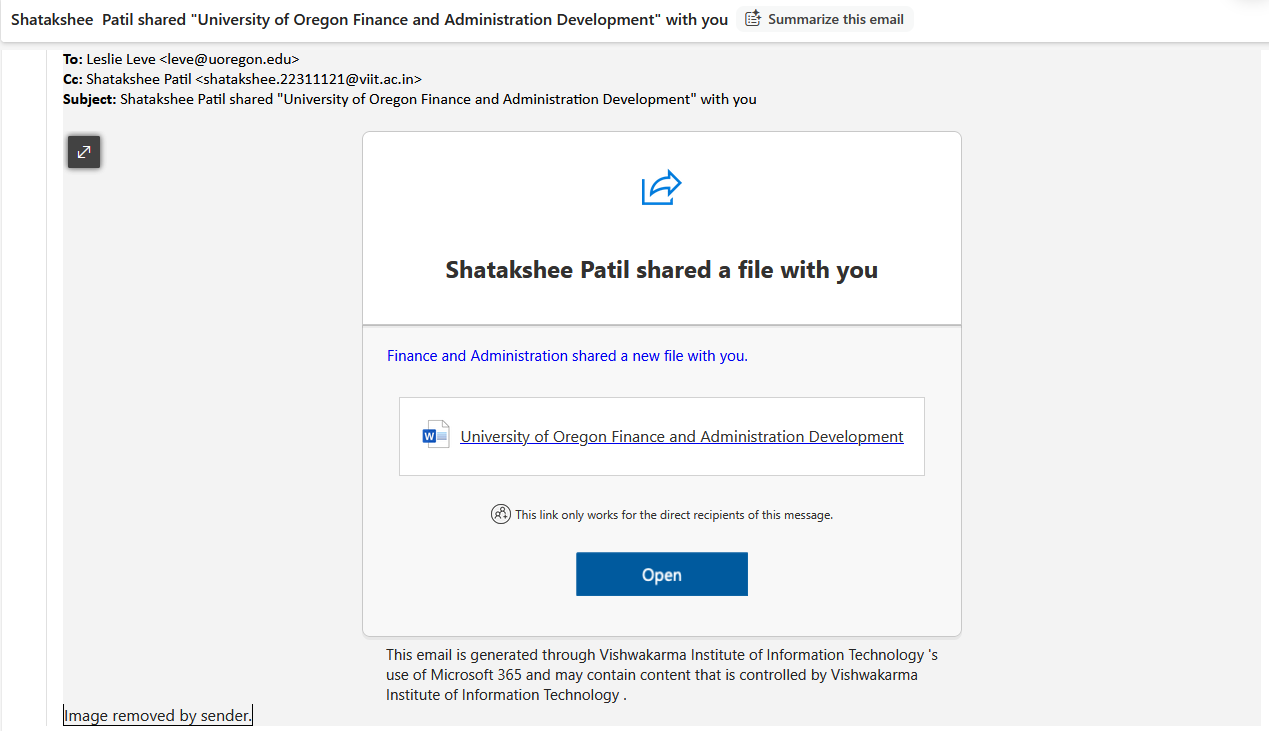Viewport: 1269px width, 731px height.
Task: Click the Subject line of the message
Action: point(410,99)
